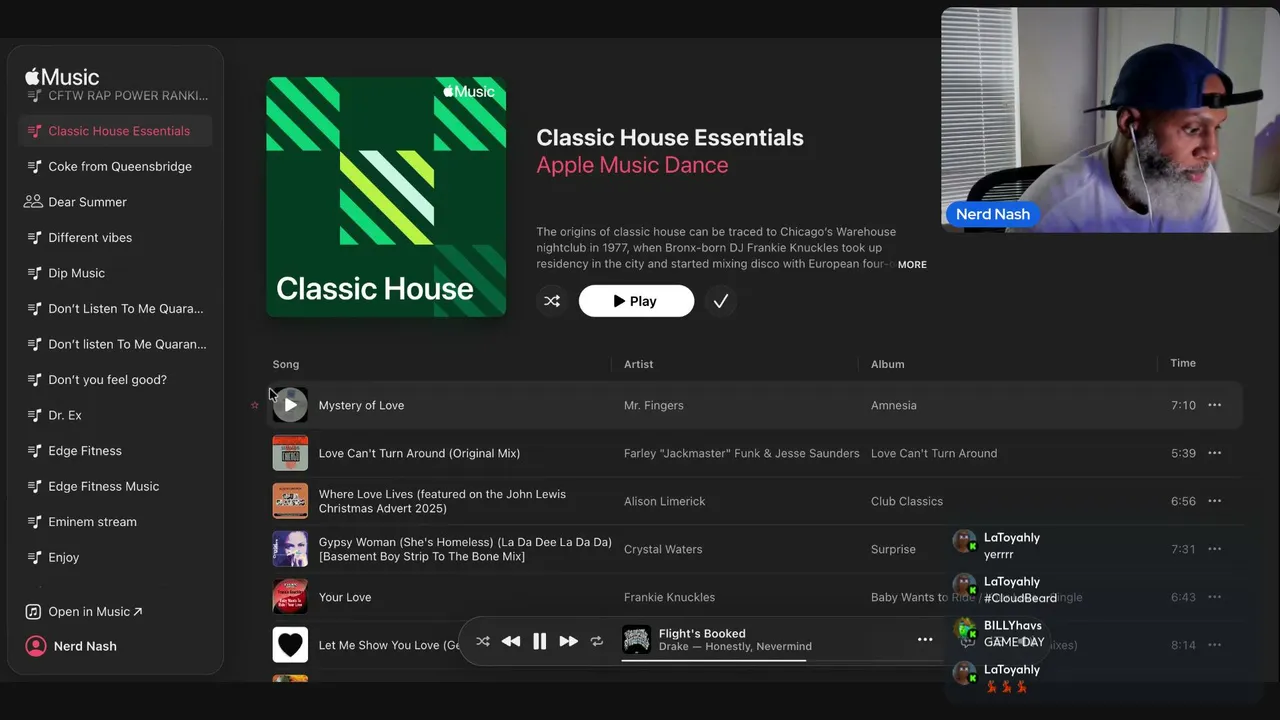This screenshot has width=1280, height=720.
Task: Open mini player more options menu
Action: tap(925, 640)
